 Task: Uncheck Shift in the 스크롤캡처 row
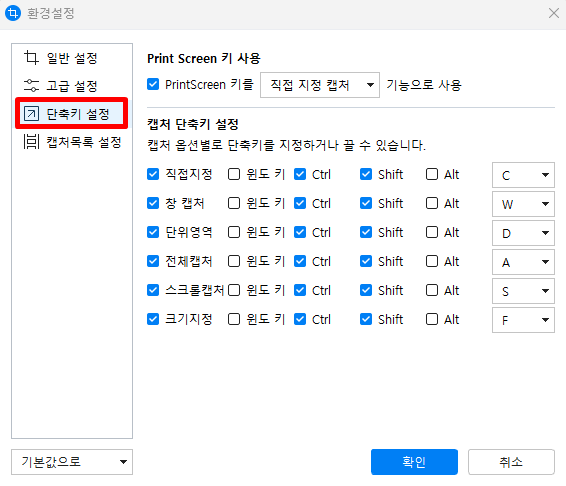(366, 290)
